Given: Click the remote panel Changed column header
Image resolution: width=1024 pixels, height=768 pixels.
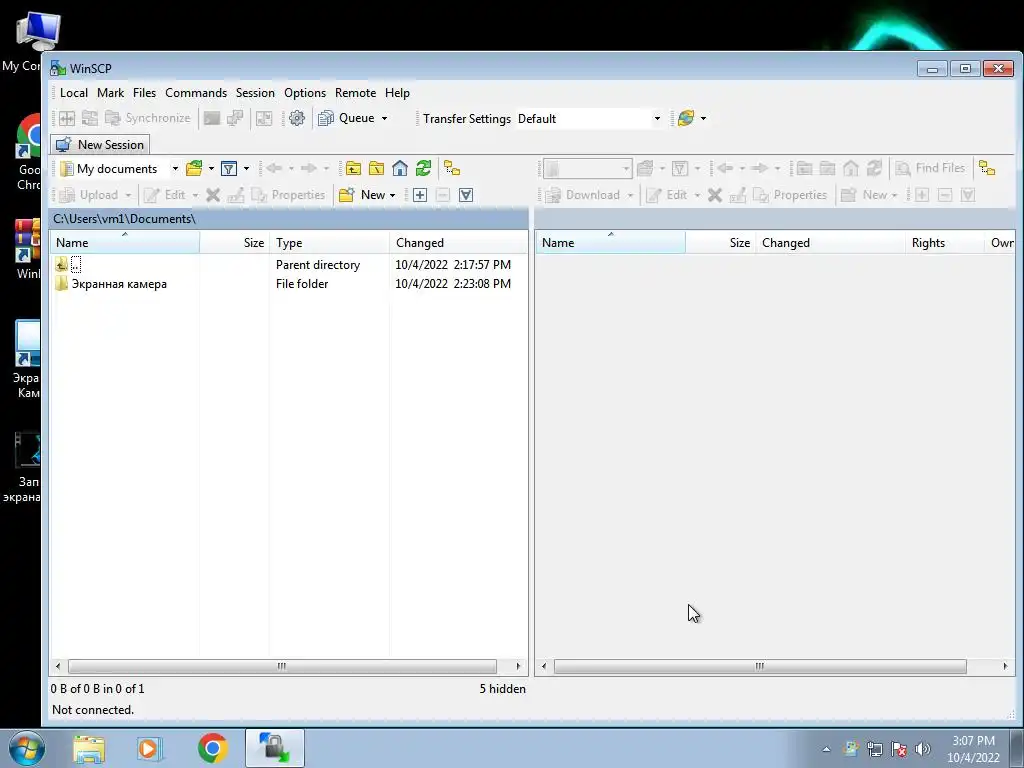Looking at the screenshot, I should point(831,242).
